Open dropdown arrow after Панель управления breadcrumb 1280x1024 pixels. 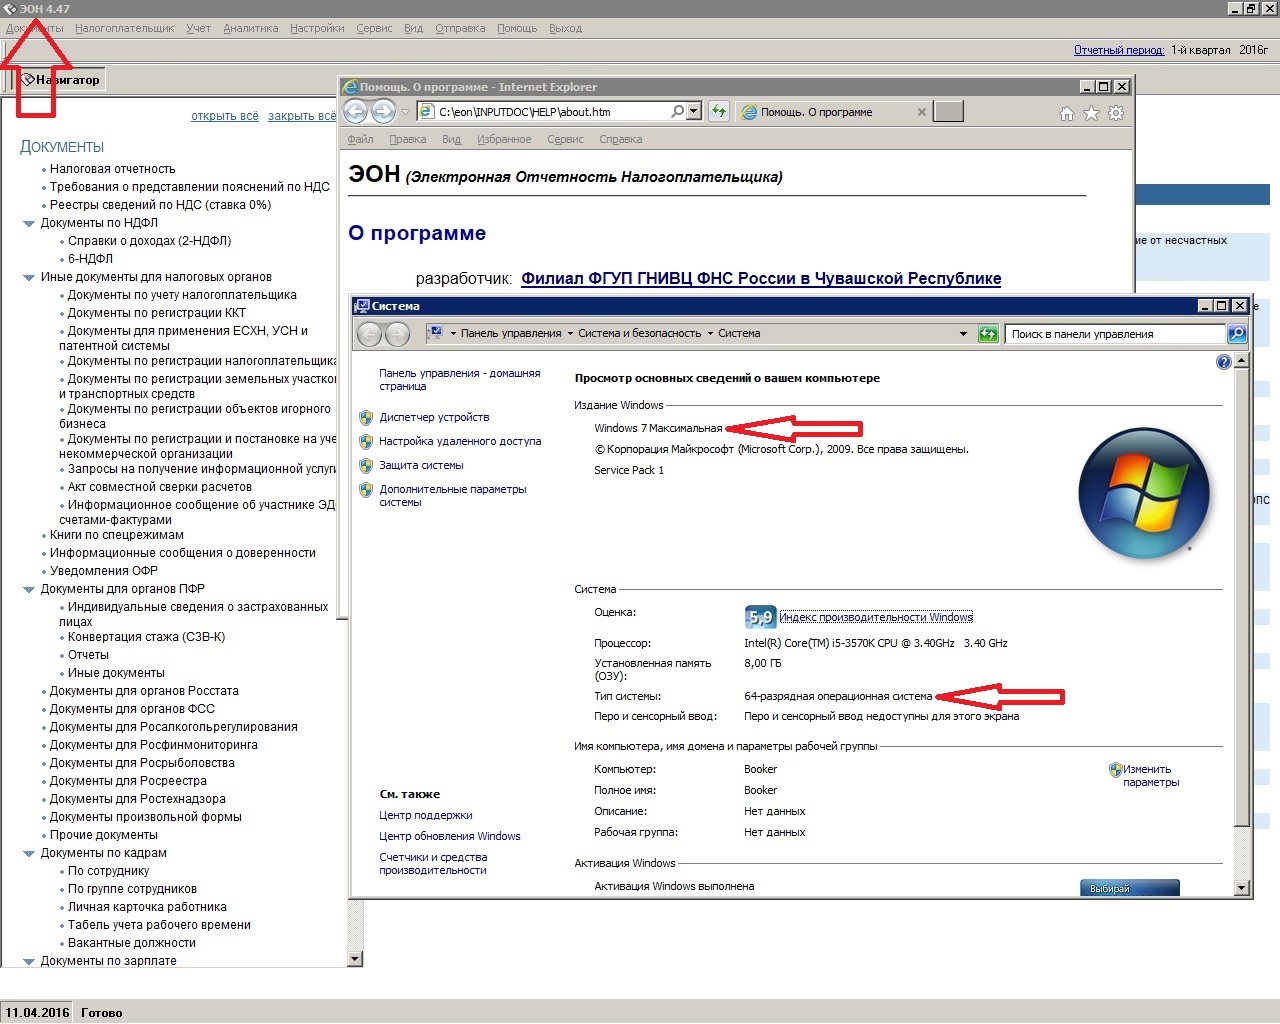pyautogui.click(x=570, y=334)
